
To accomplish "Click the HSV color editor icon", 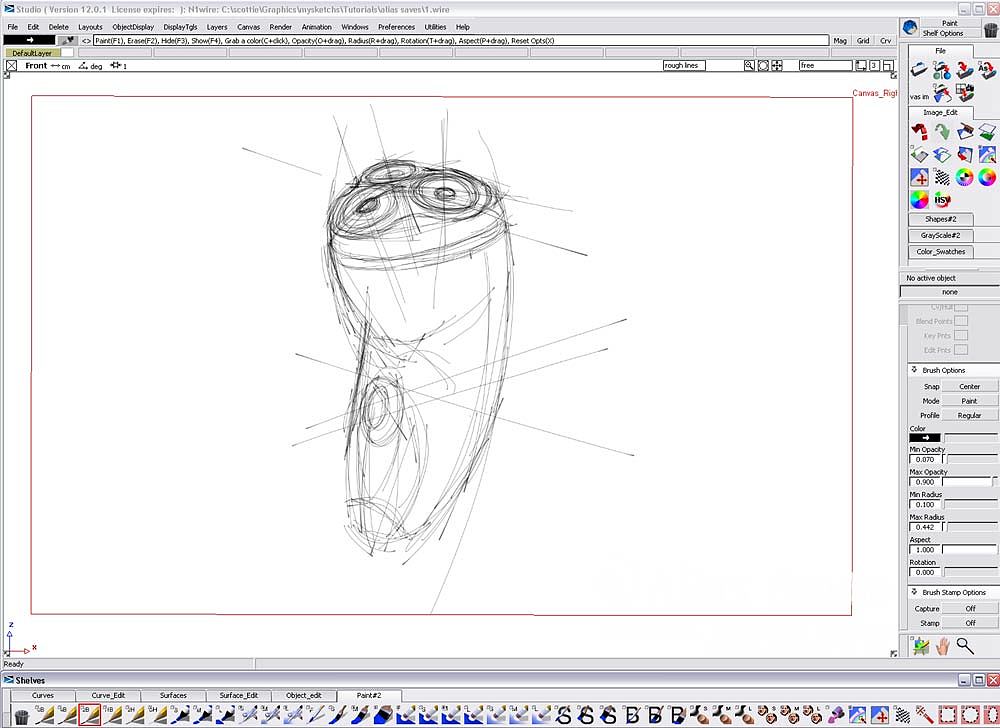I will pos(941,200).
